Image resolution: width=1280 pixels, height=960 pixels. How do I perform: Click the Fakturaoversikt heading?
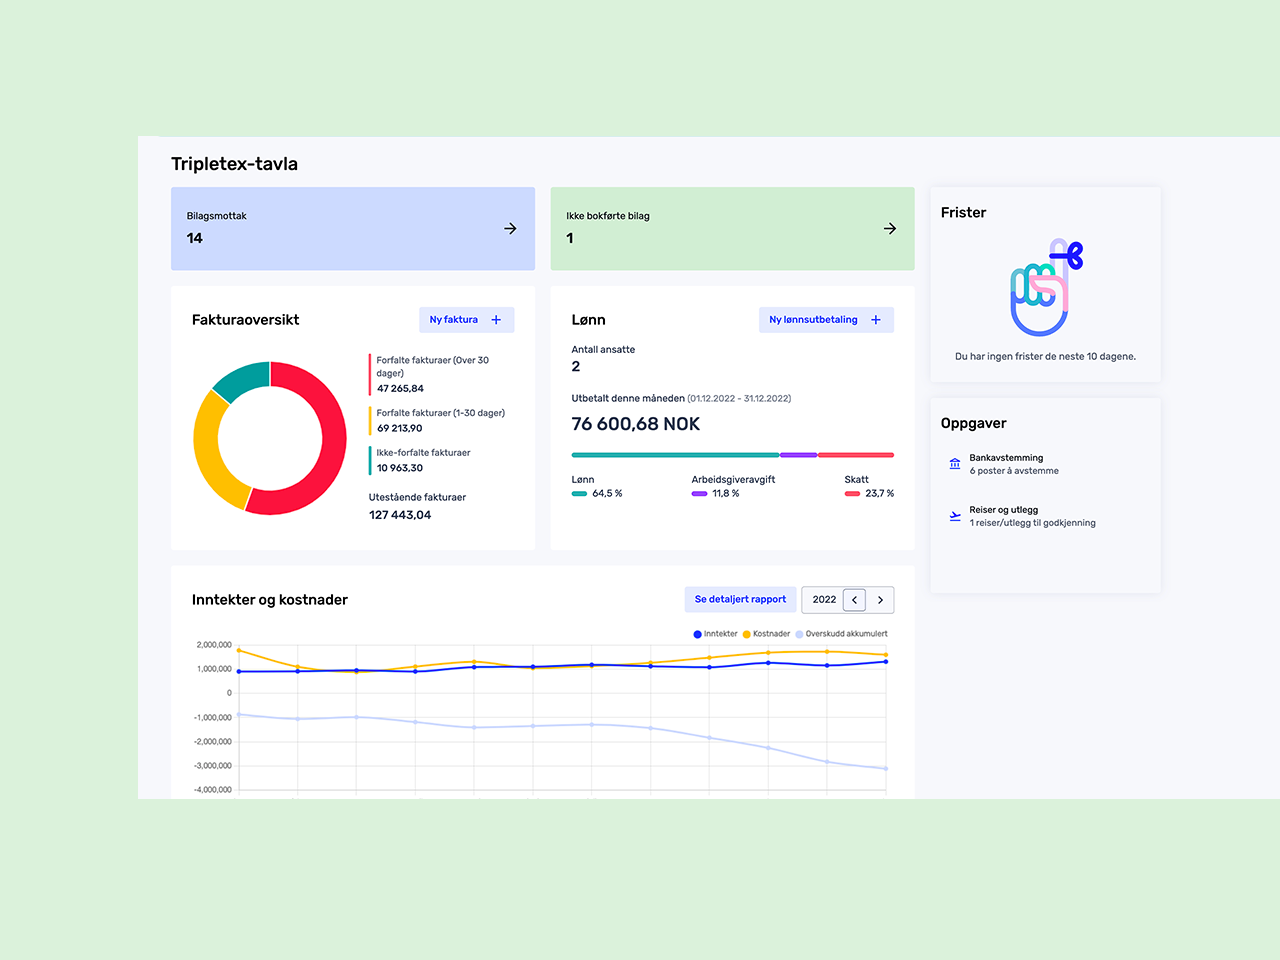(245, 320)
